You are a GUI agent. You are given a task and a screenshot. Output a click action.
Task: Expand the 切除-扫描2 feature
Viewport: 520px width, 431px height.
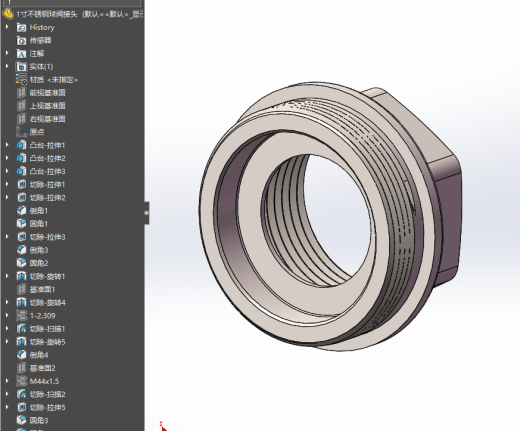click(x=7, y=394)
